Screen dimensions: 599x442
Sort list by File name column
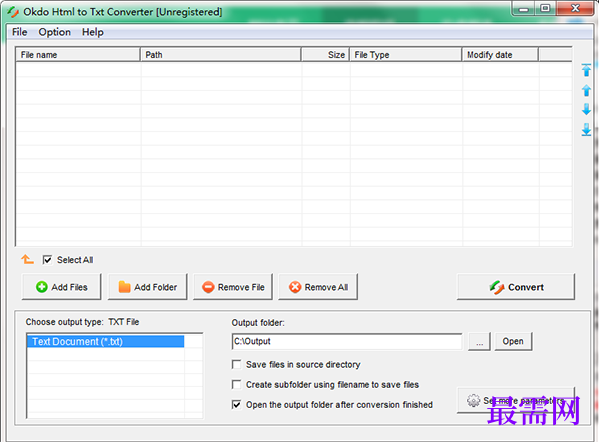[x=78, y=55]
